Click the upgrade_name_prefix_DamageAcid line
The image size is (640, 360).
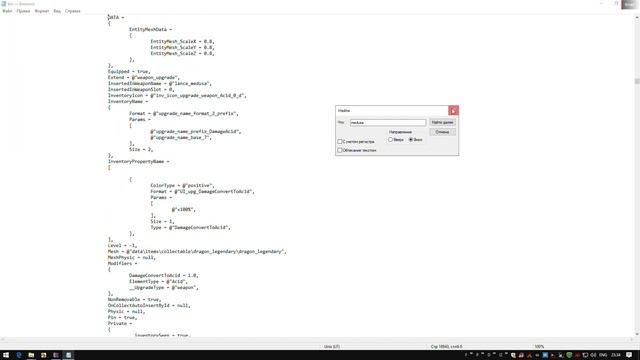click(x=196, y=131)
